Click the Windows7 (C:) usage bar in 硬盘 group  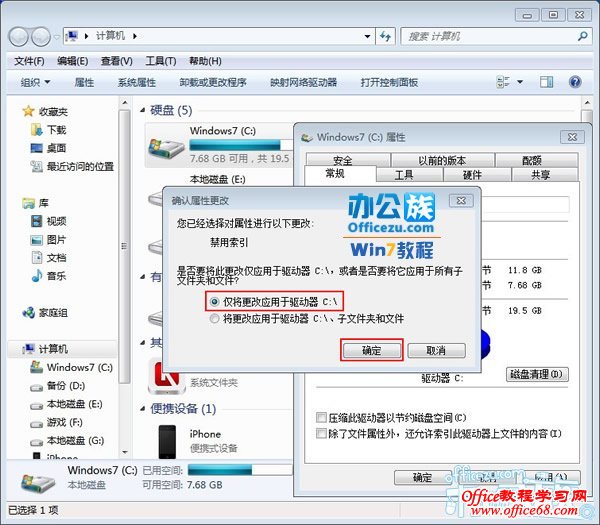coord(241,145)
